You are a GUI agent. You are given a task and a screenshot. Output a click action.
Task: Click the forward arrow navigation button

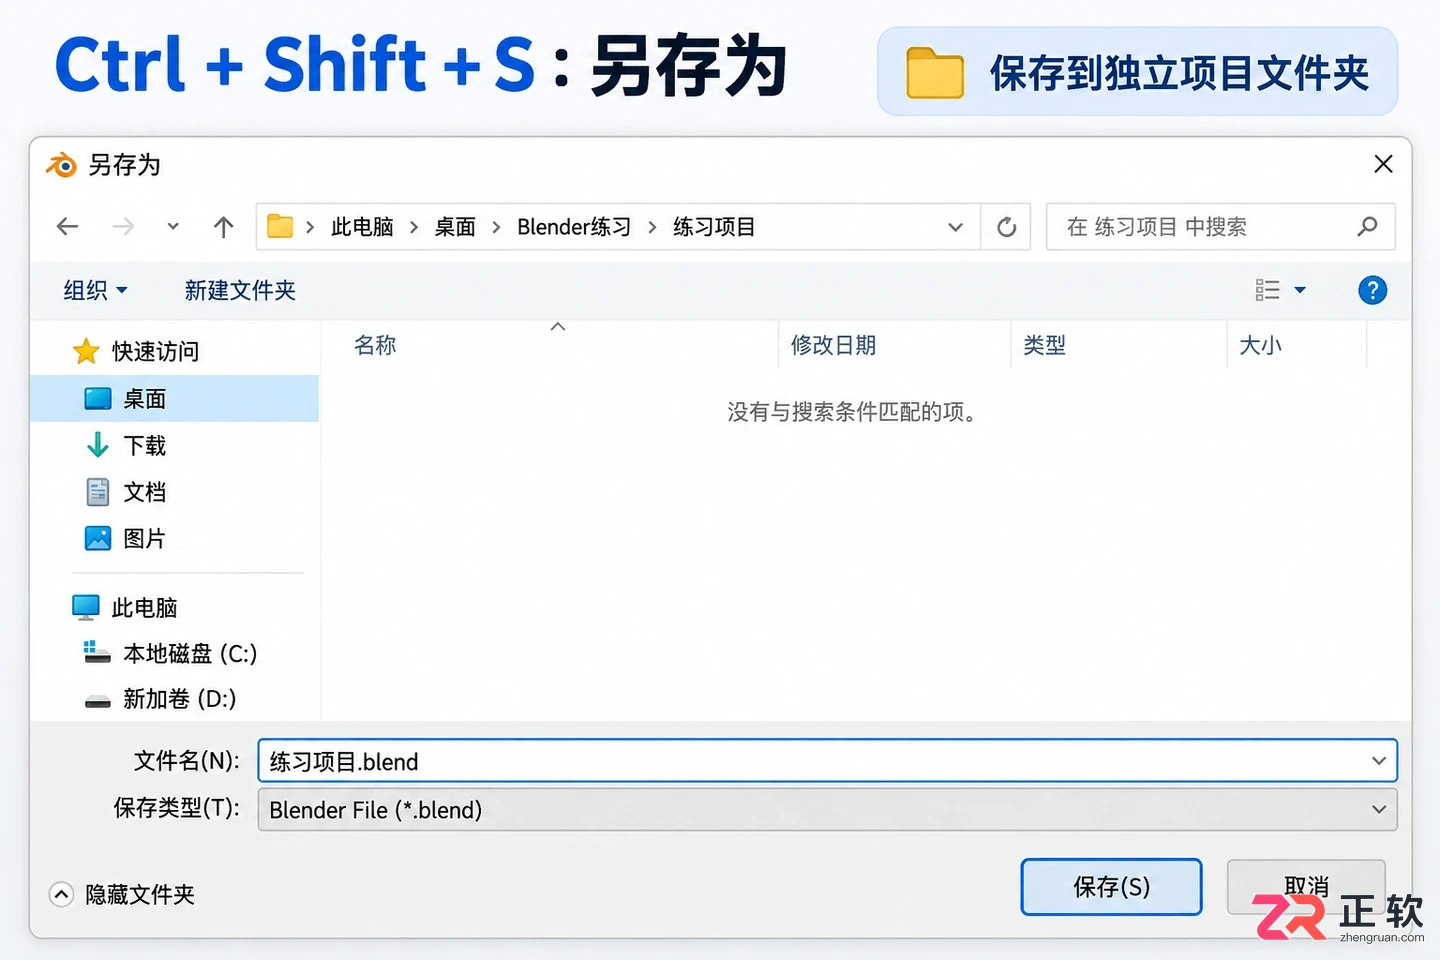(123, 227)
